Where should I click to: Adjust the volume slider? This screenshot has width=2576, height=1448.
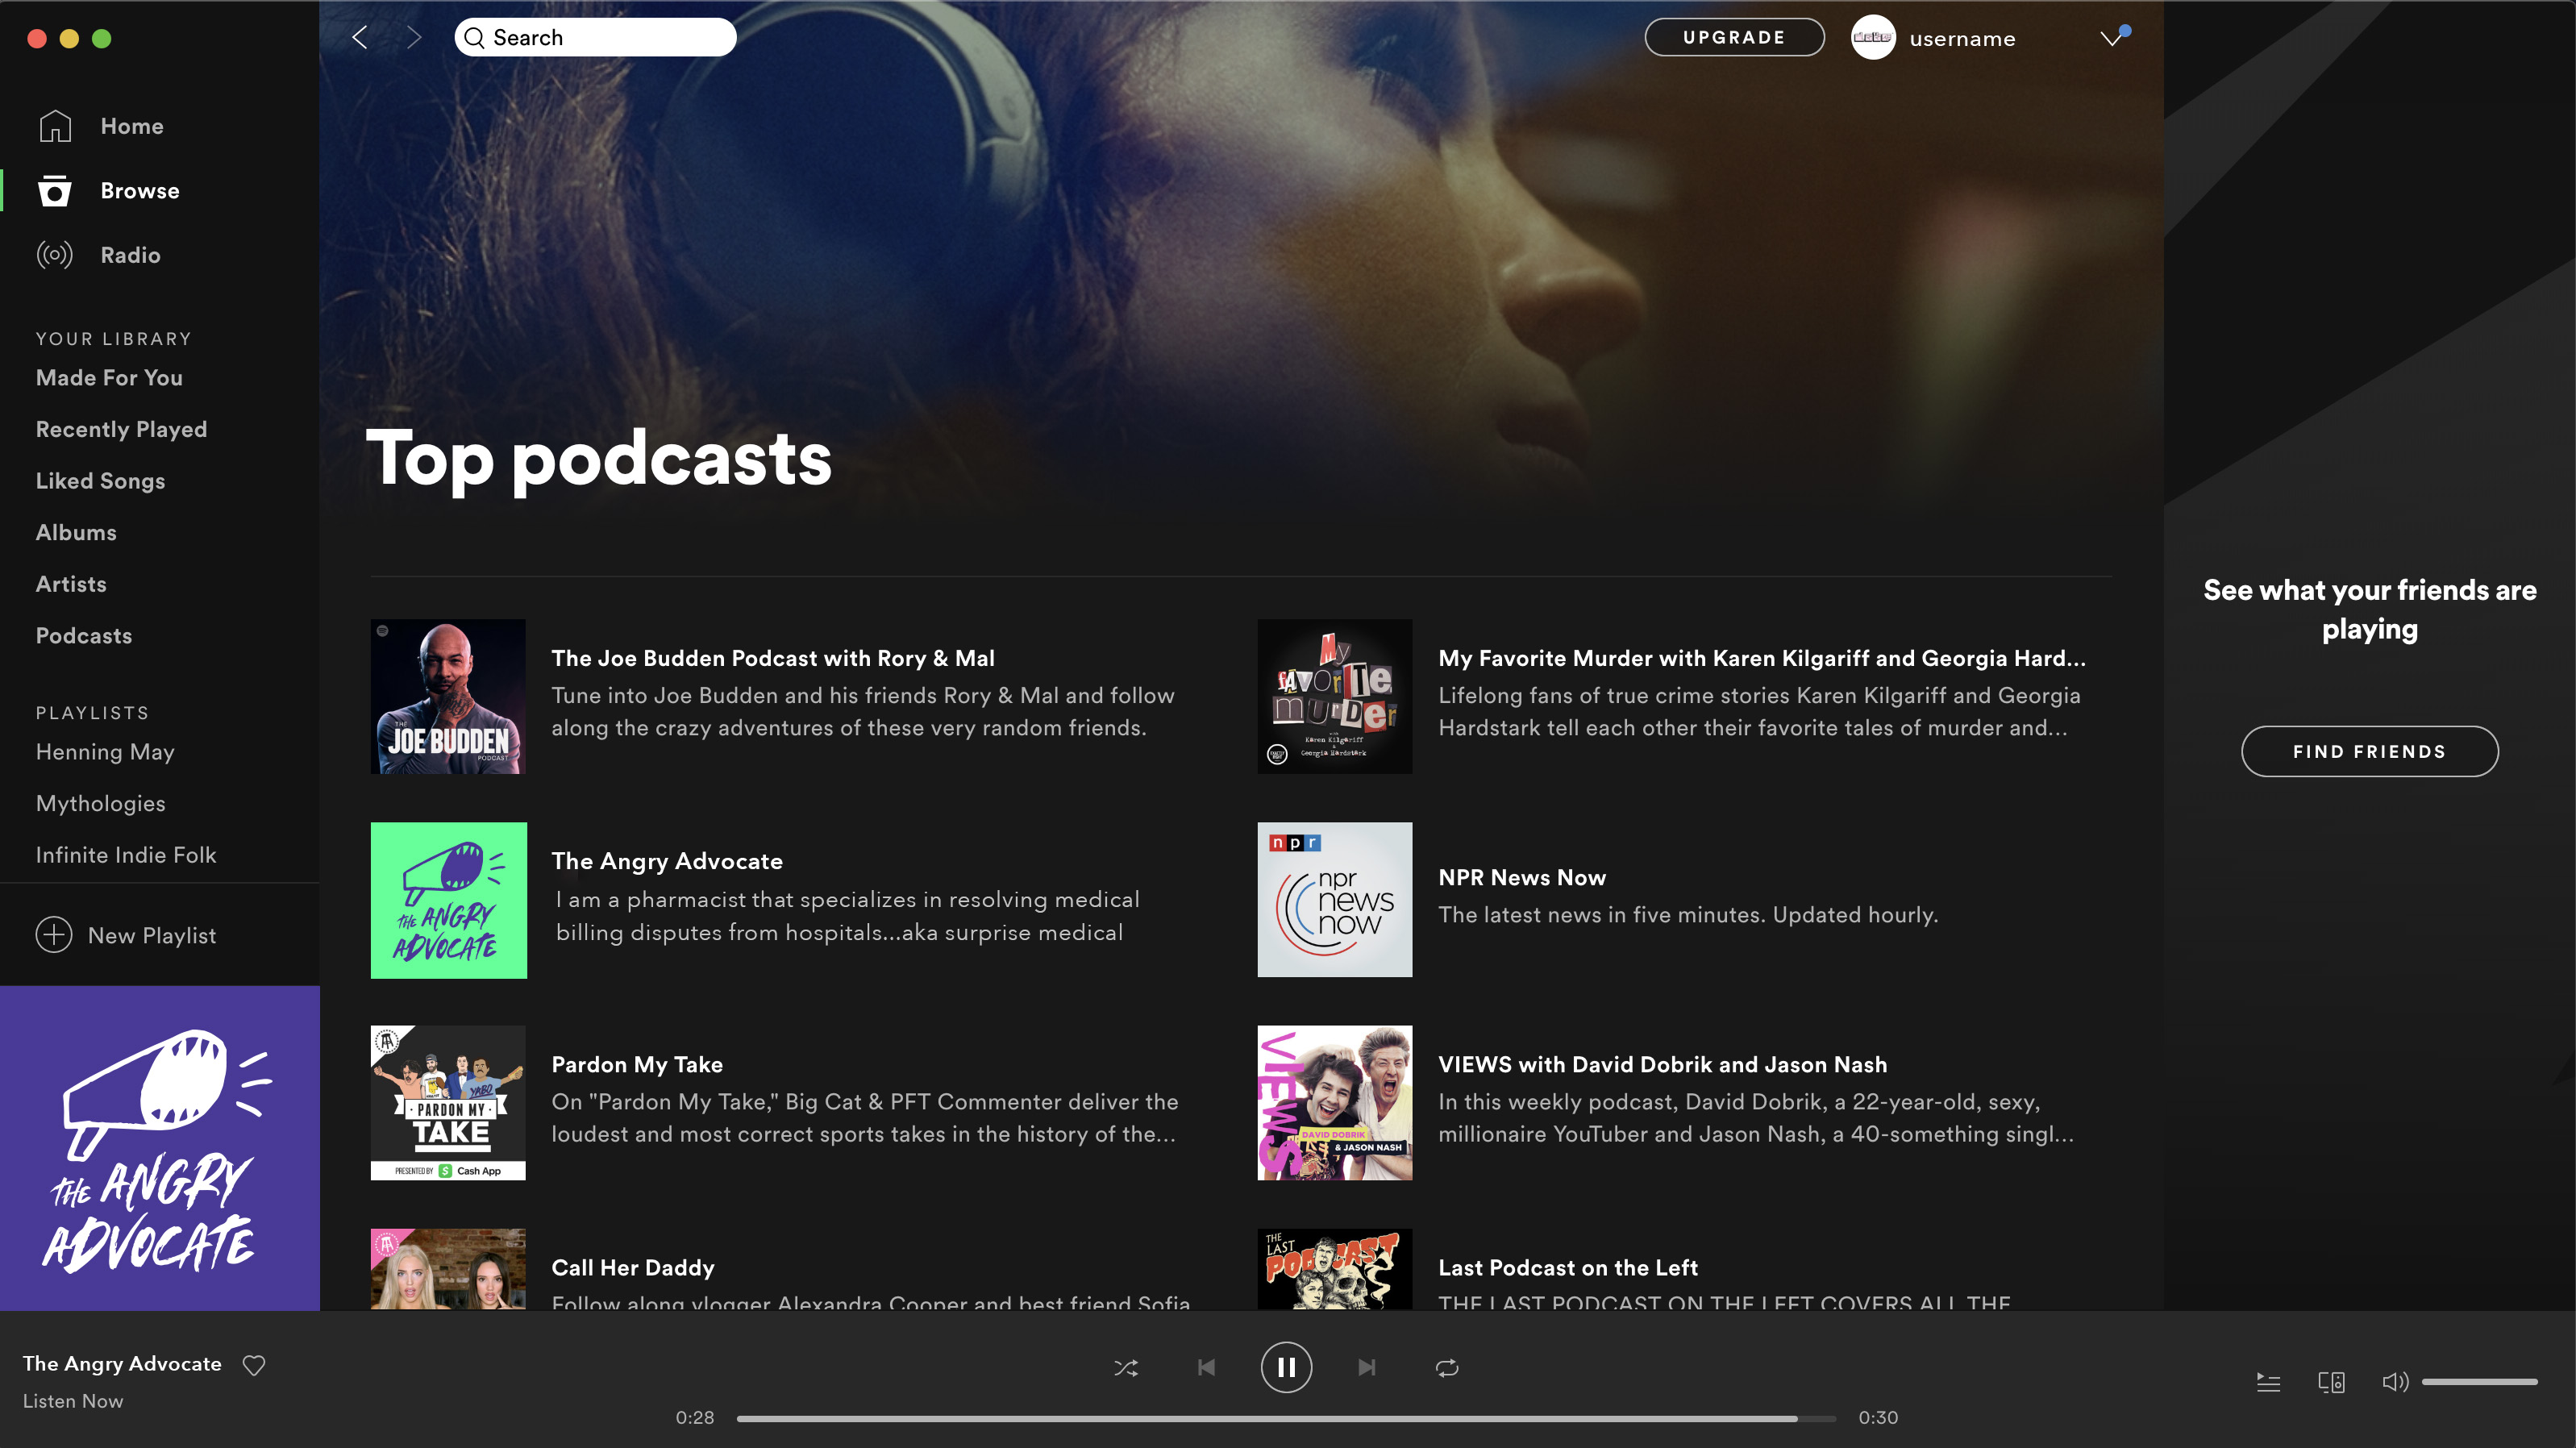point(2479,1382)
